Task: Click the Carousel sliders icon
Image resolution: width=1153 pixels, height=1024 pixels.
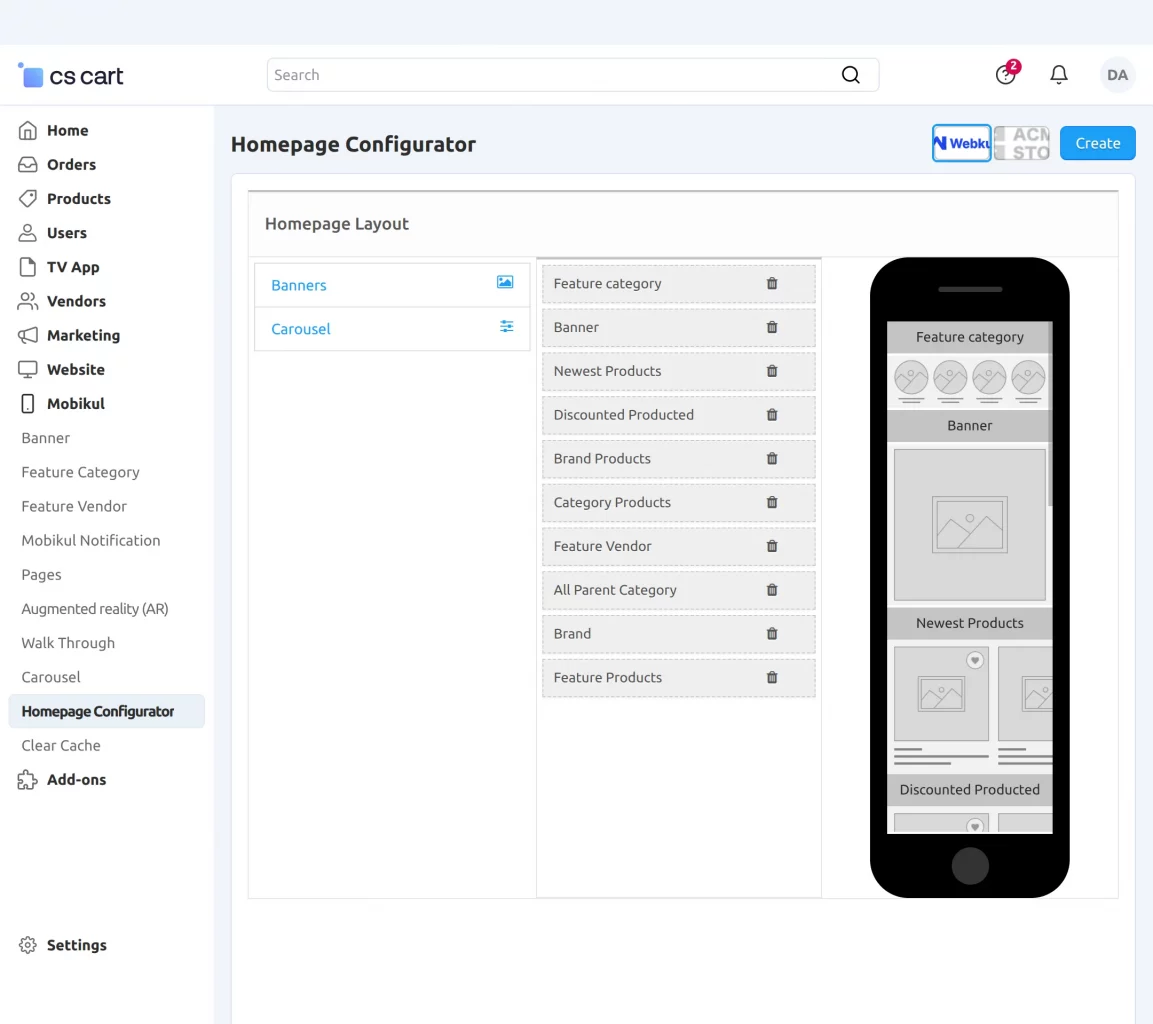Action: pos(506,326)
